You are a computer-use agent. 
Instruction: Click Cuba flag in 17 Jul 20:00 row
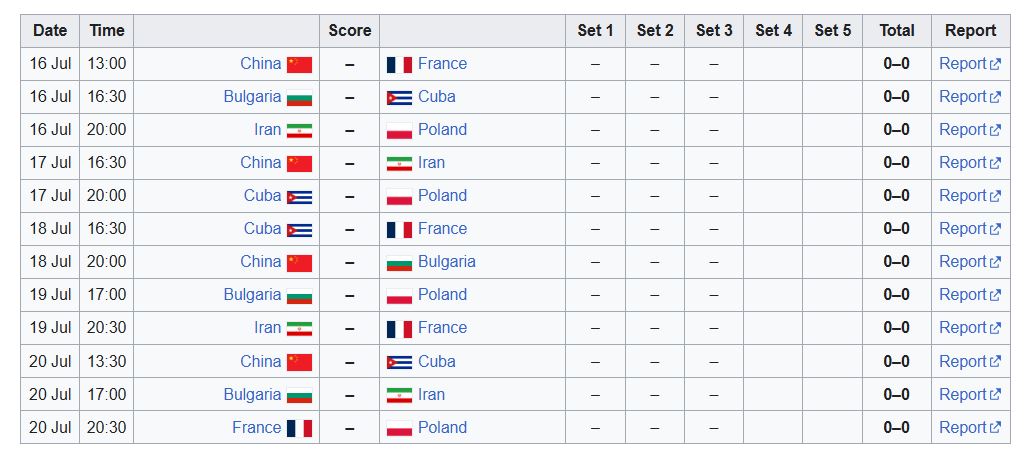click(x=299, y=197)
